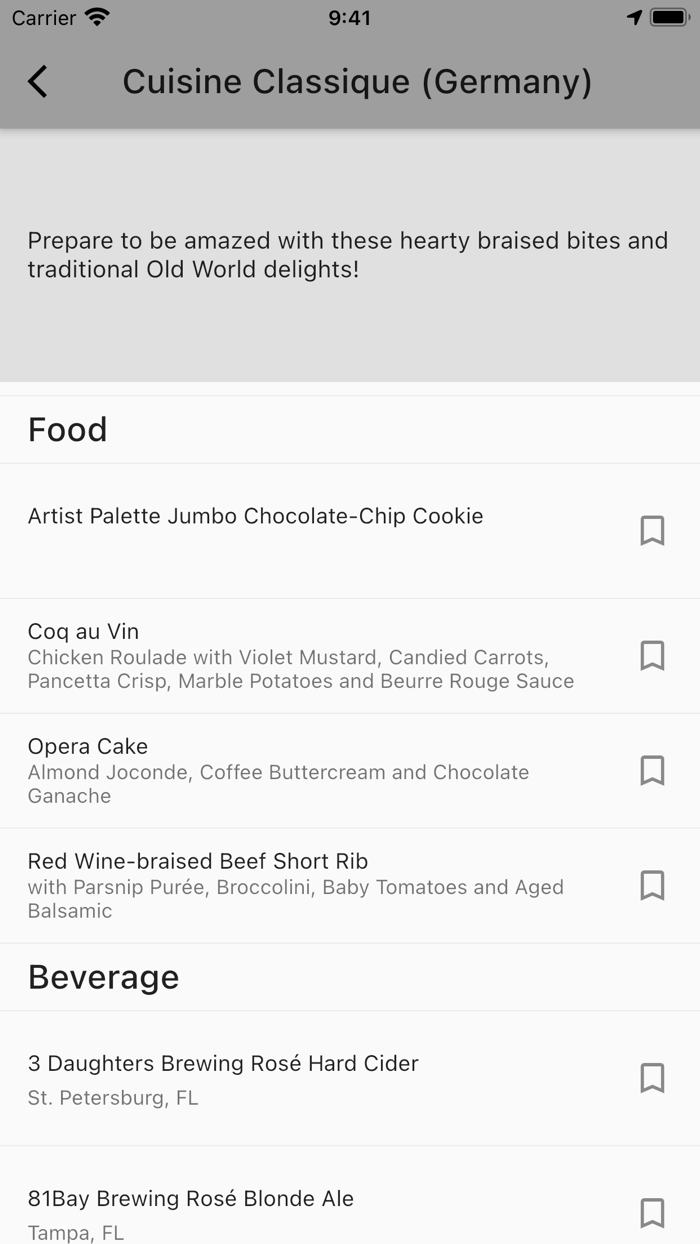Save Red Wine-braised Beef Short Rib bookmark

[652, 885]
